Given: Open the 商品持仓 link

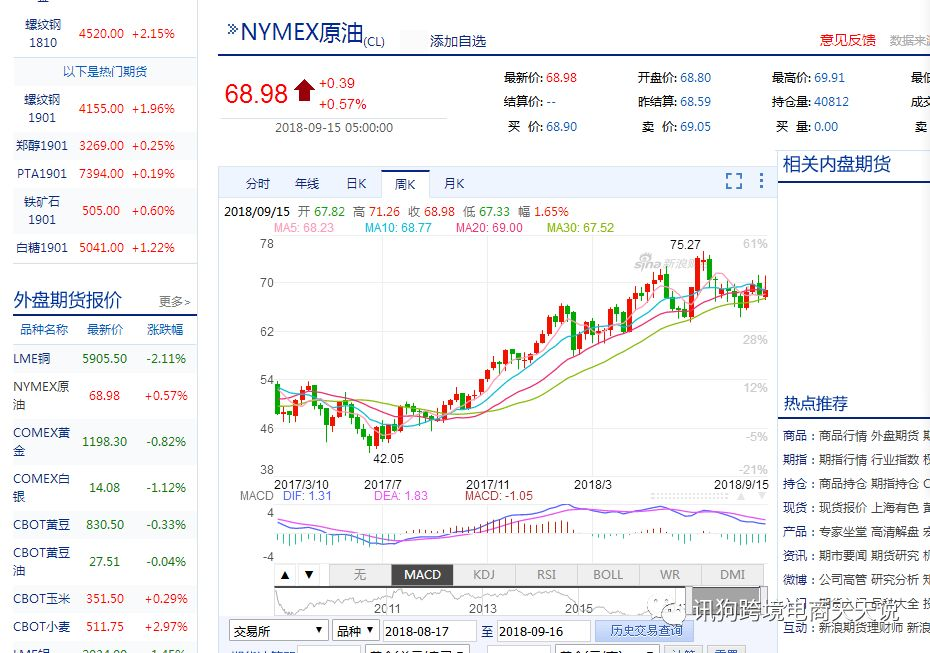Looking at the screenshot, I should 843,484.
